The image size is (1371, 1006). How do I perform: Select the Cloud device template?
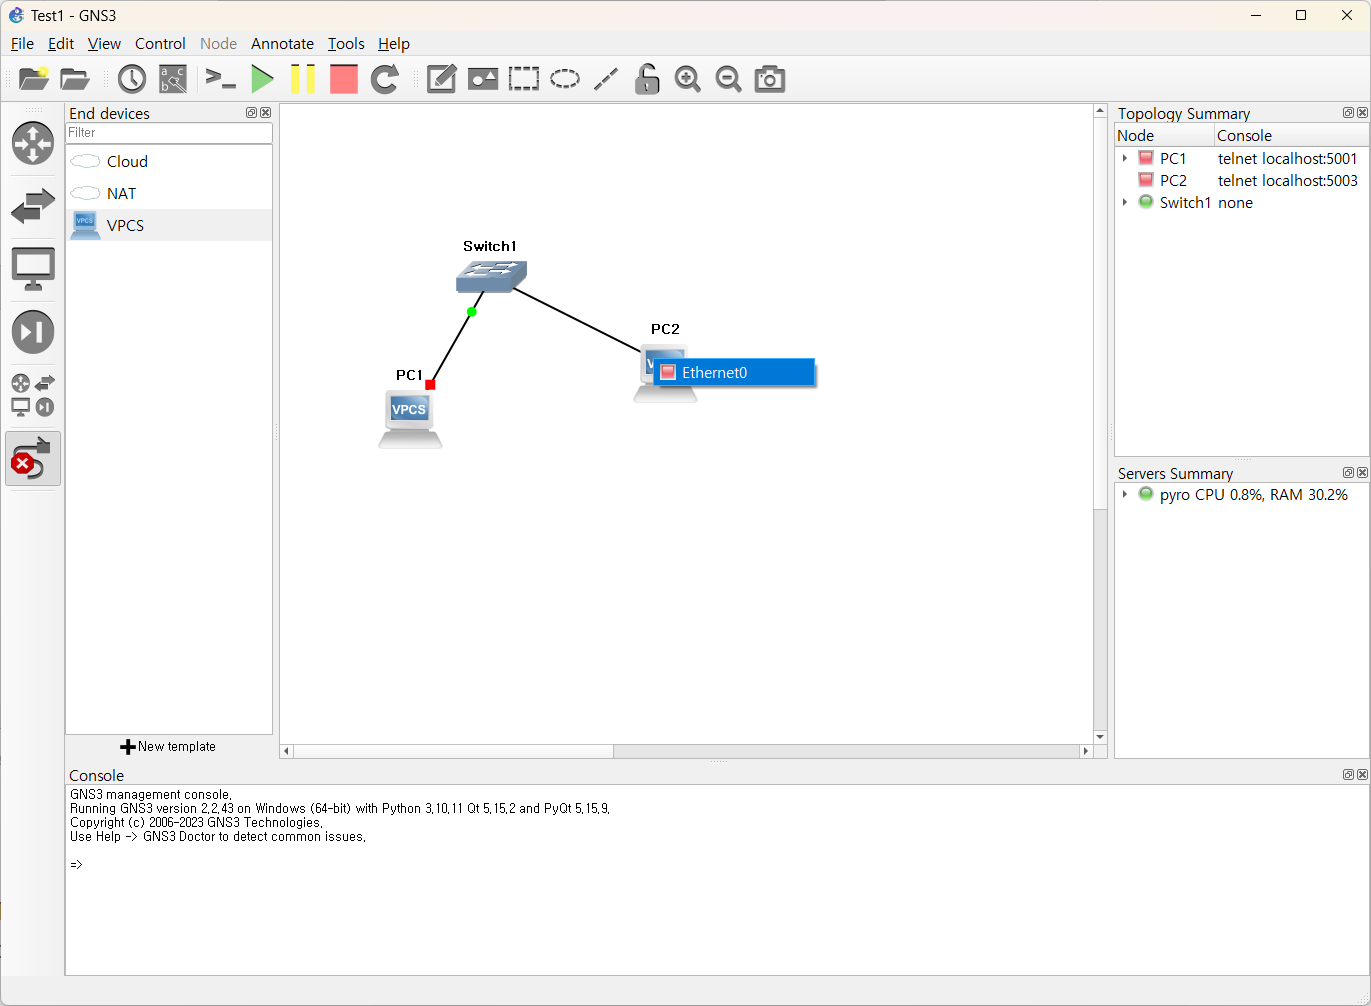click(169, 161)
